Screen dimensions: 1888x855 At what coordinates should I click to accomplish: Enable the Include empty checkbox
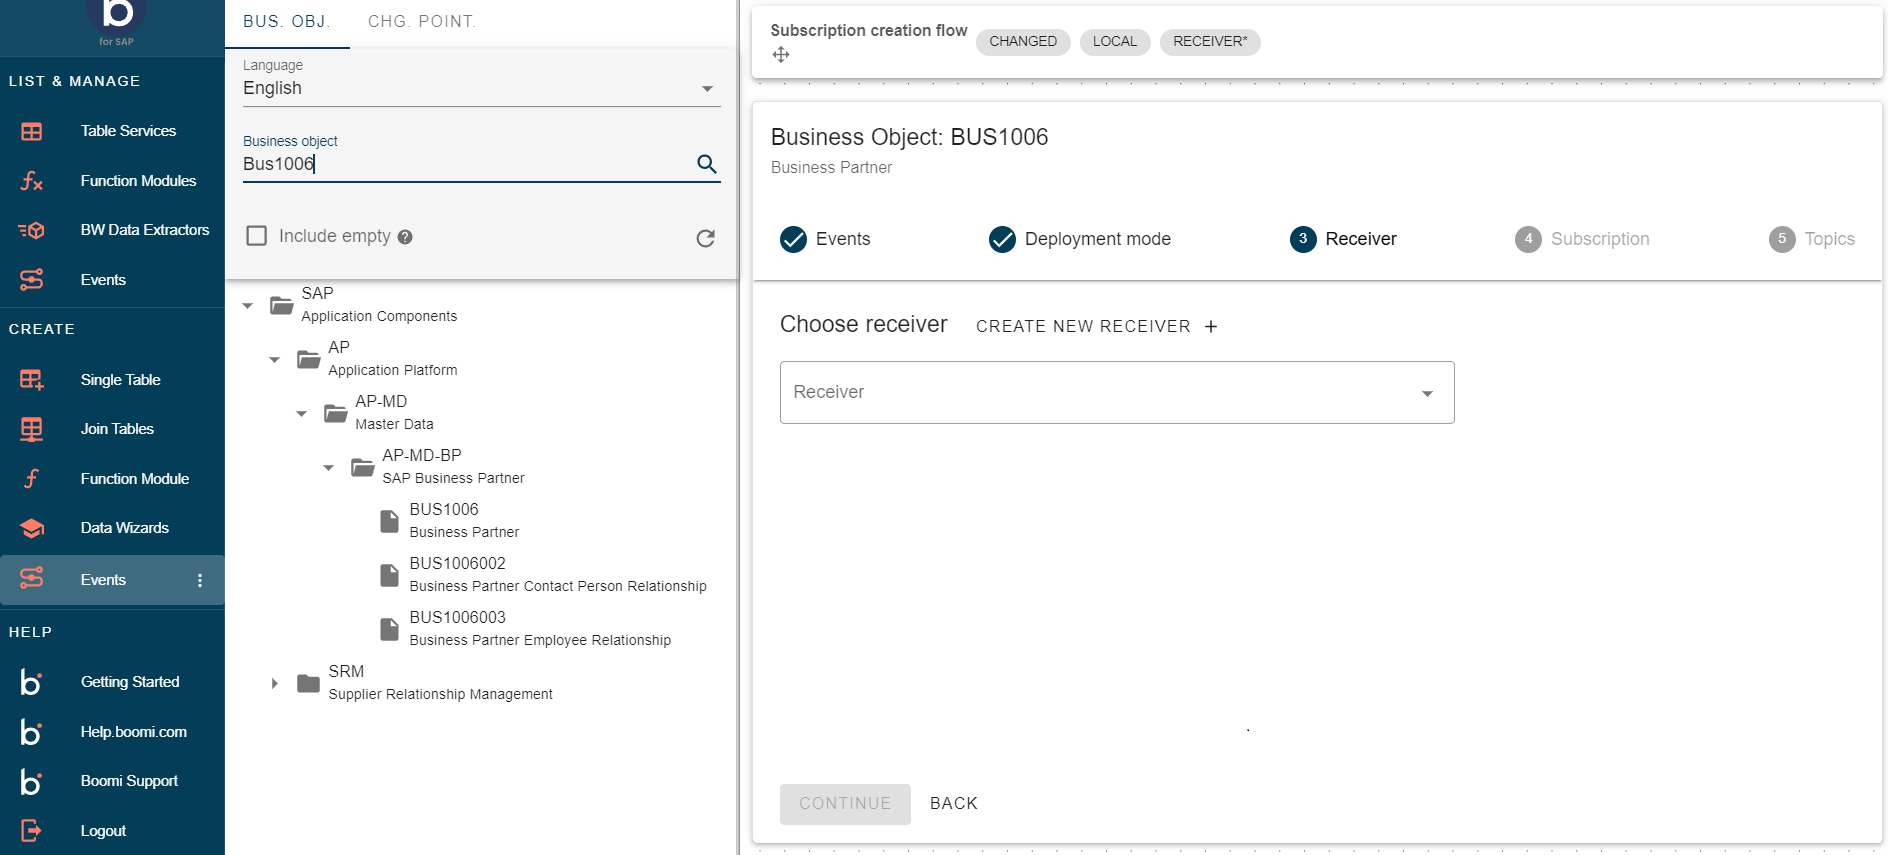click(x=257, y=236)
